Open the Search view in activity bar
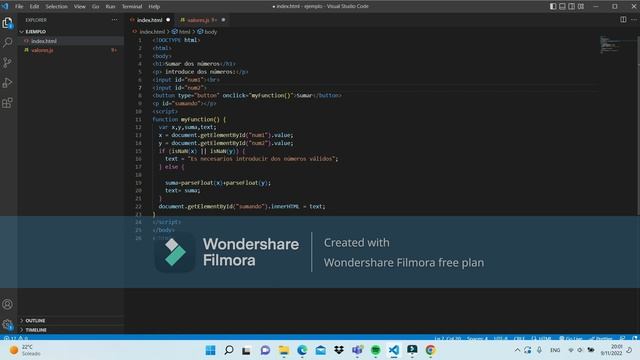This screenshot has height=360, width=640. (x=7, y=42)
